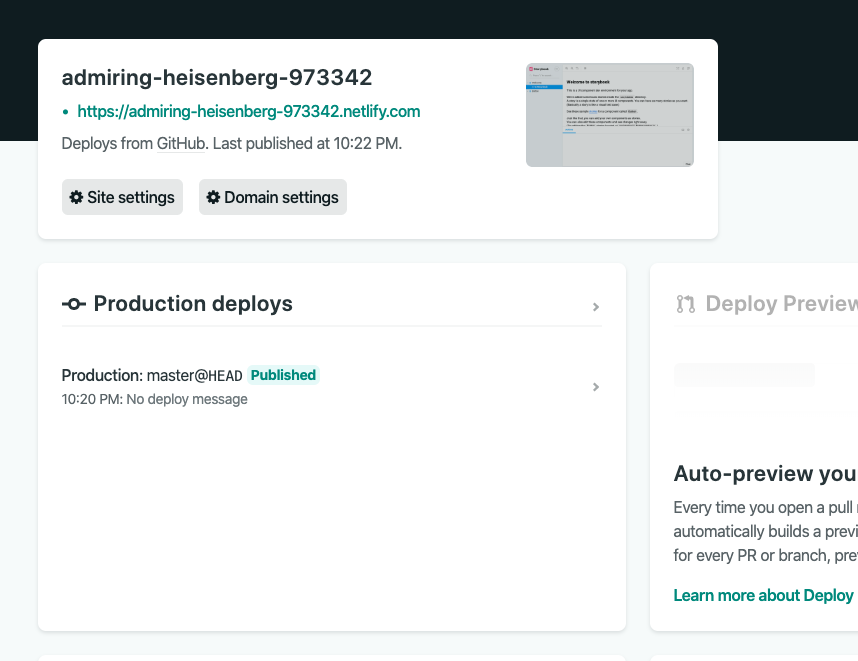Screen dimensions: 858x661
Task: Click the admiring-heisenberg-973342 site name title
Action: 217,78
